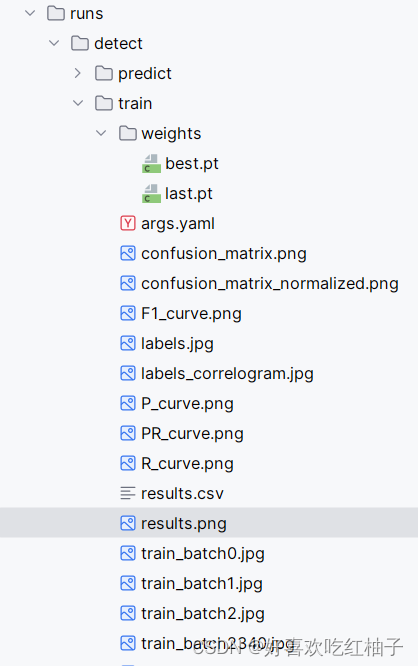Collapse the weights folder chevron
Screen dimensions: 418x666
[x=101, y=133]
